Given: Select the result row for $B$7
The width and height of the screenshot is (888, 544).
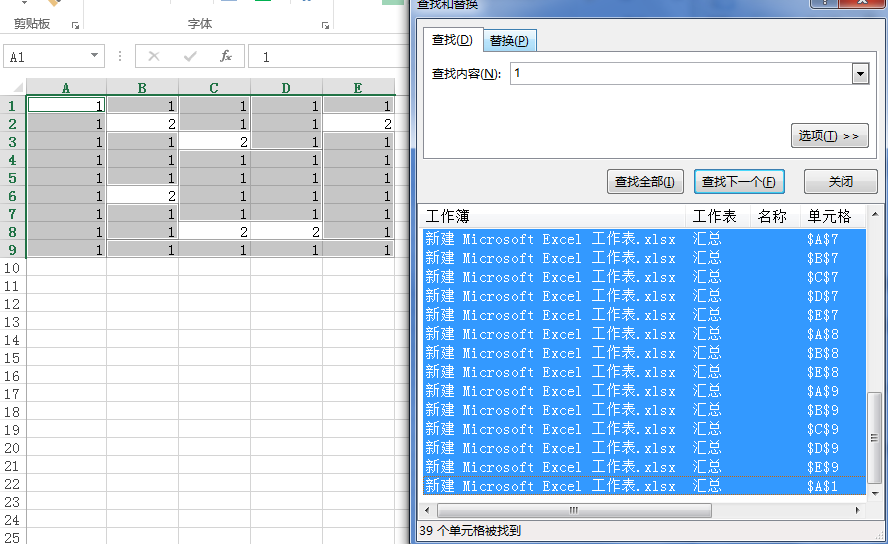Looking at the screenshot, I should tap(644, 258).
